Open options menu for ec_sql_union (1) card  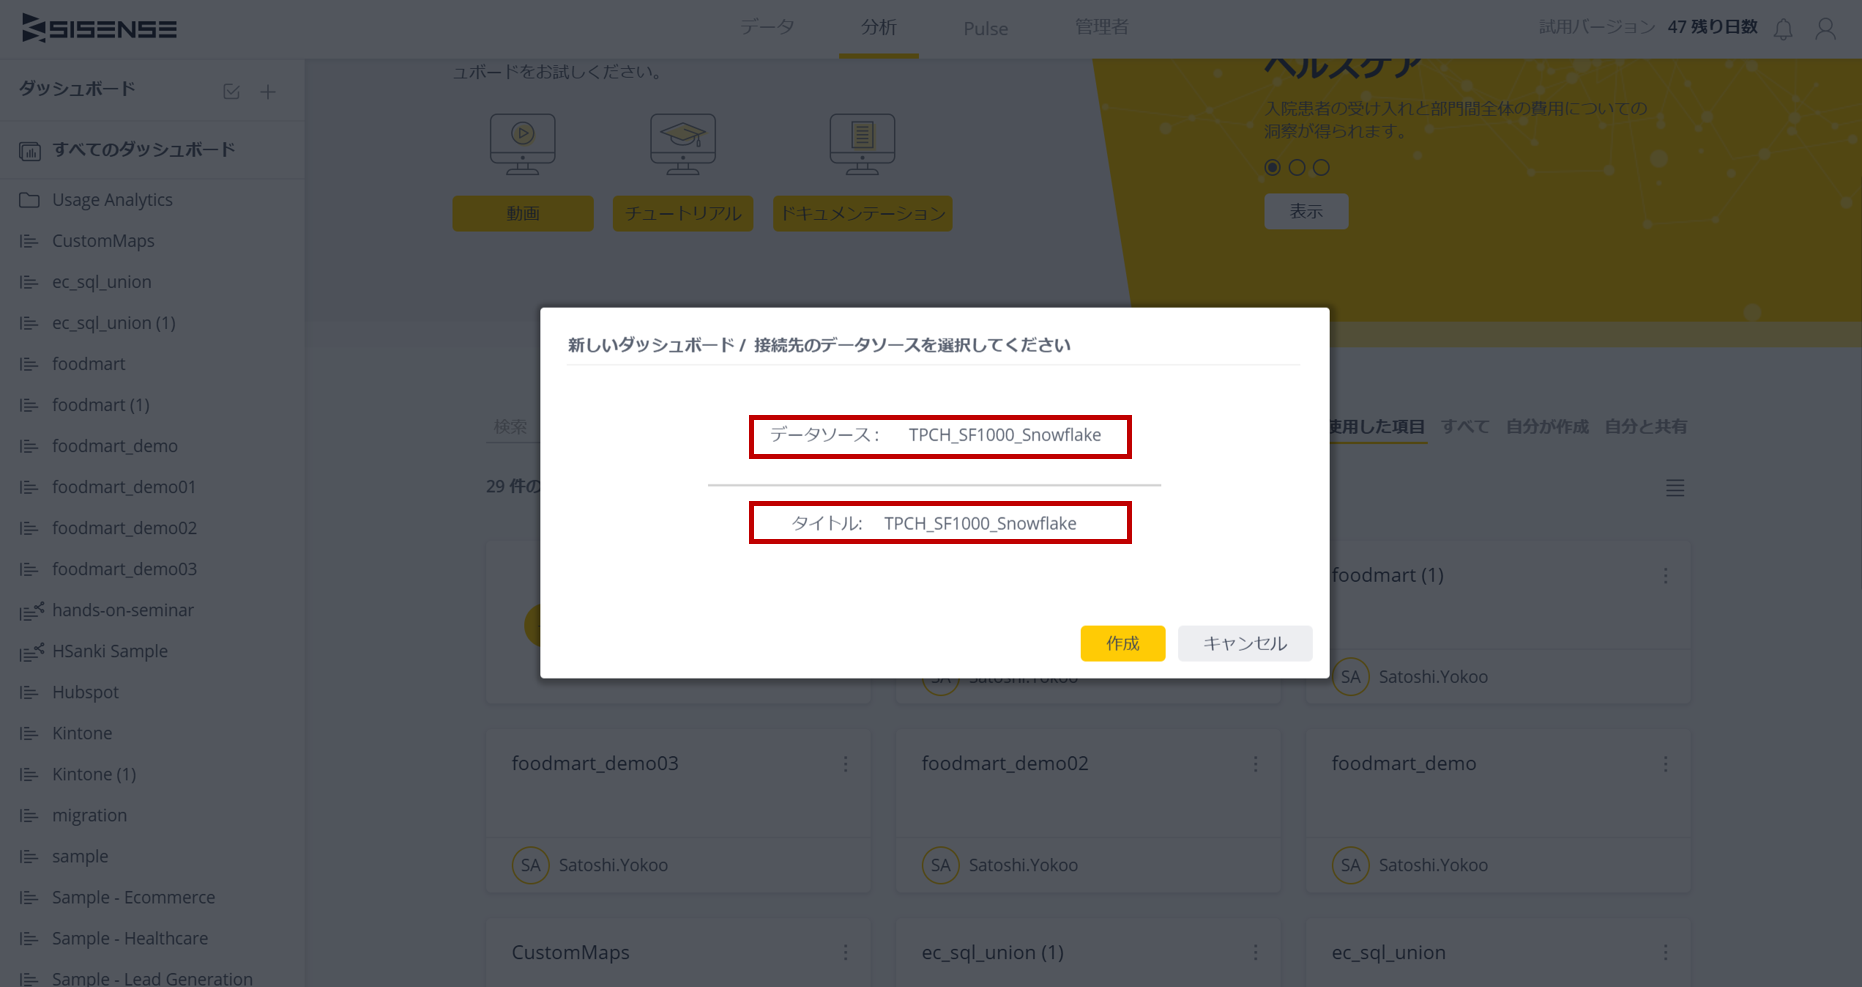coord(1256,953)
